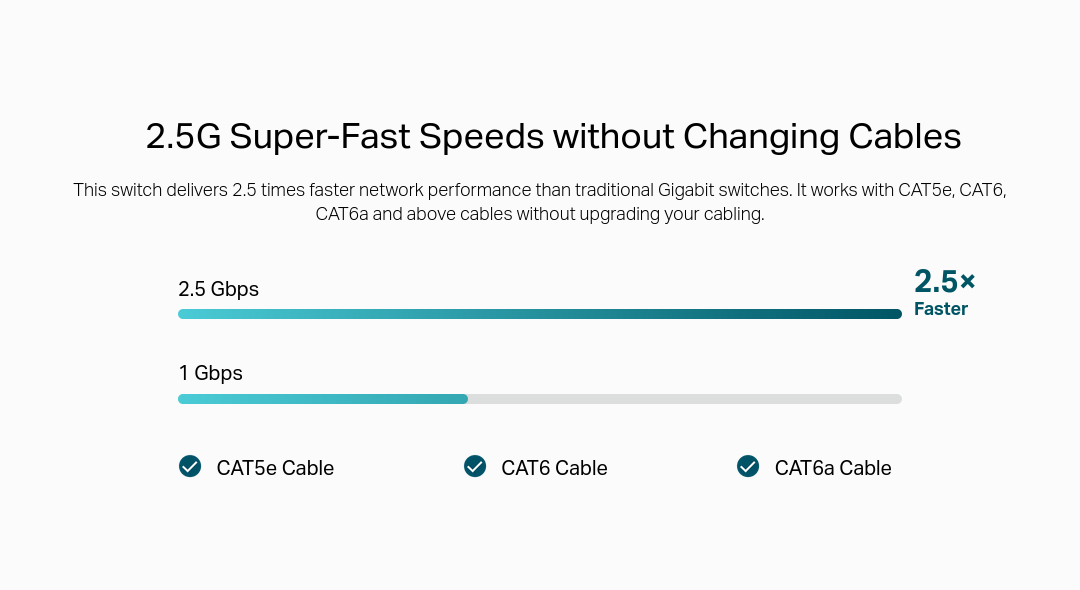Click the Faster caption text

pos(941,308)
